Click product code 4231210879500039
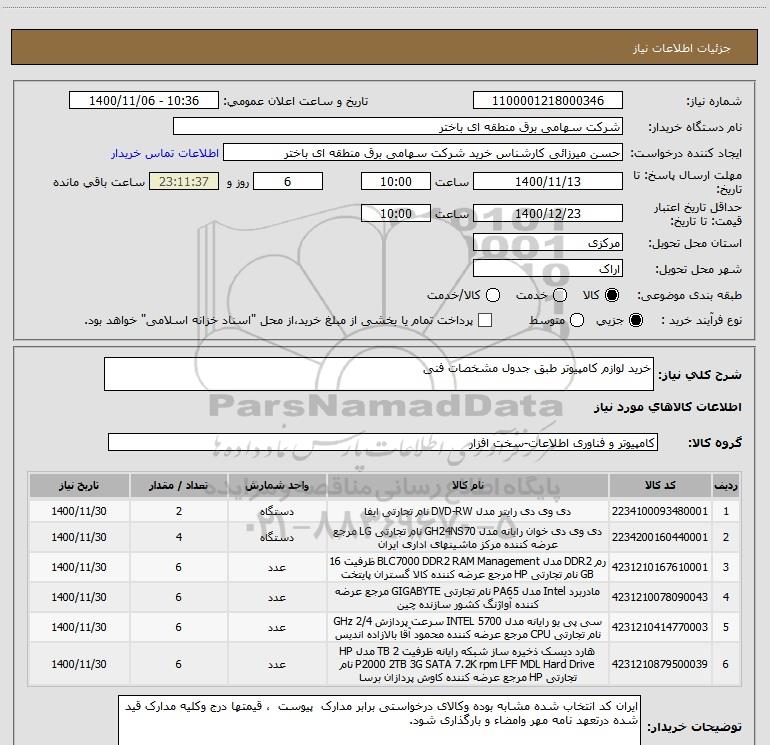Screen dimensions: 770x745 [660, 664]
